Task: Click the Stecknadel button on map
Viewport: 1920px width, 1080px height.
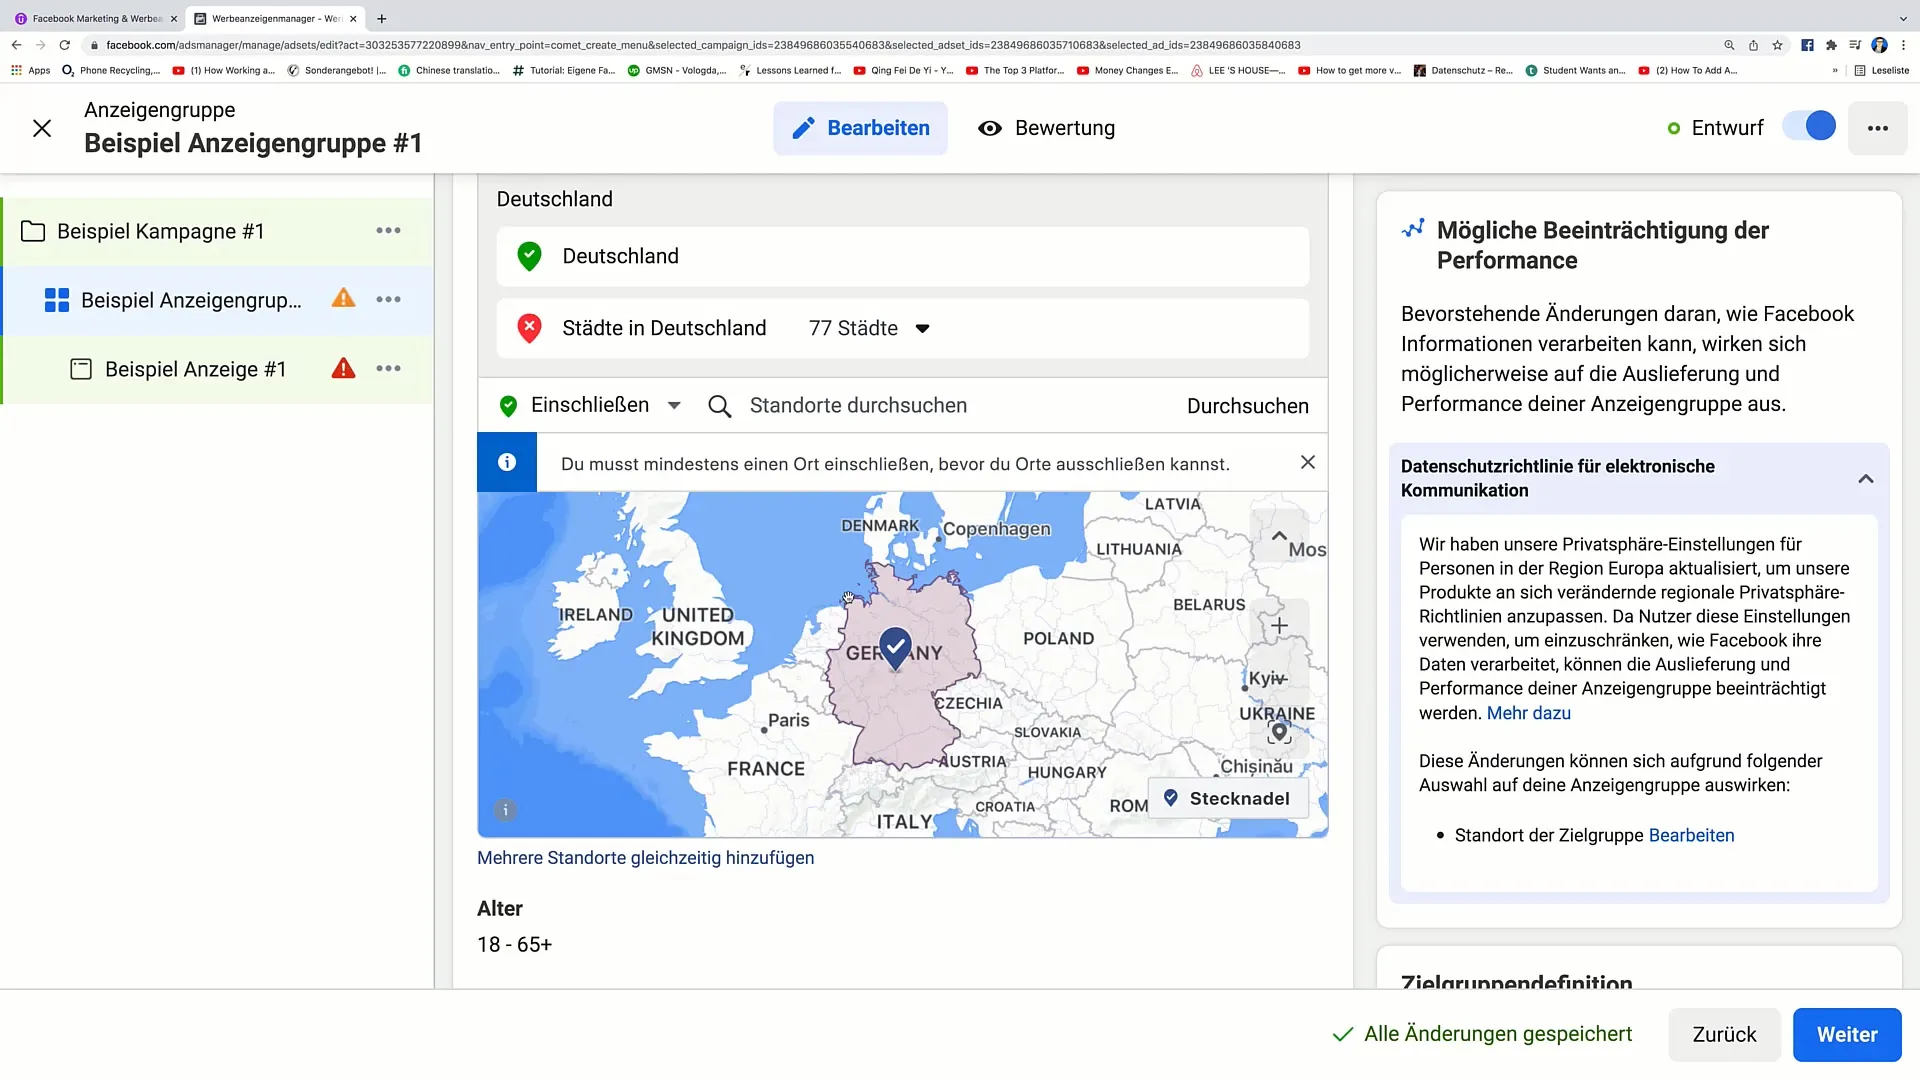Action: tap(1228, 798)
